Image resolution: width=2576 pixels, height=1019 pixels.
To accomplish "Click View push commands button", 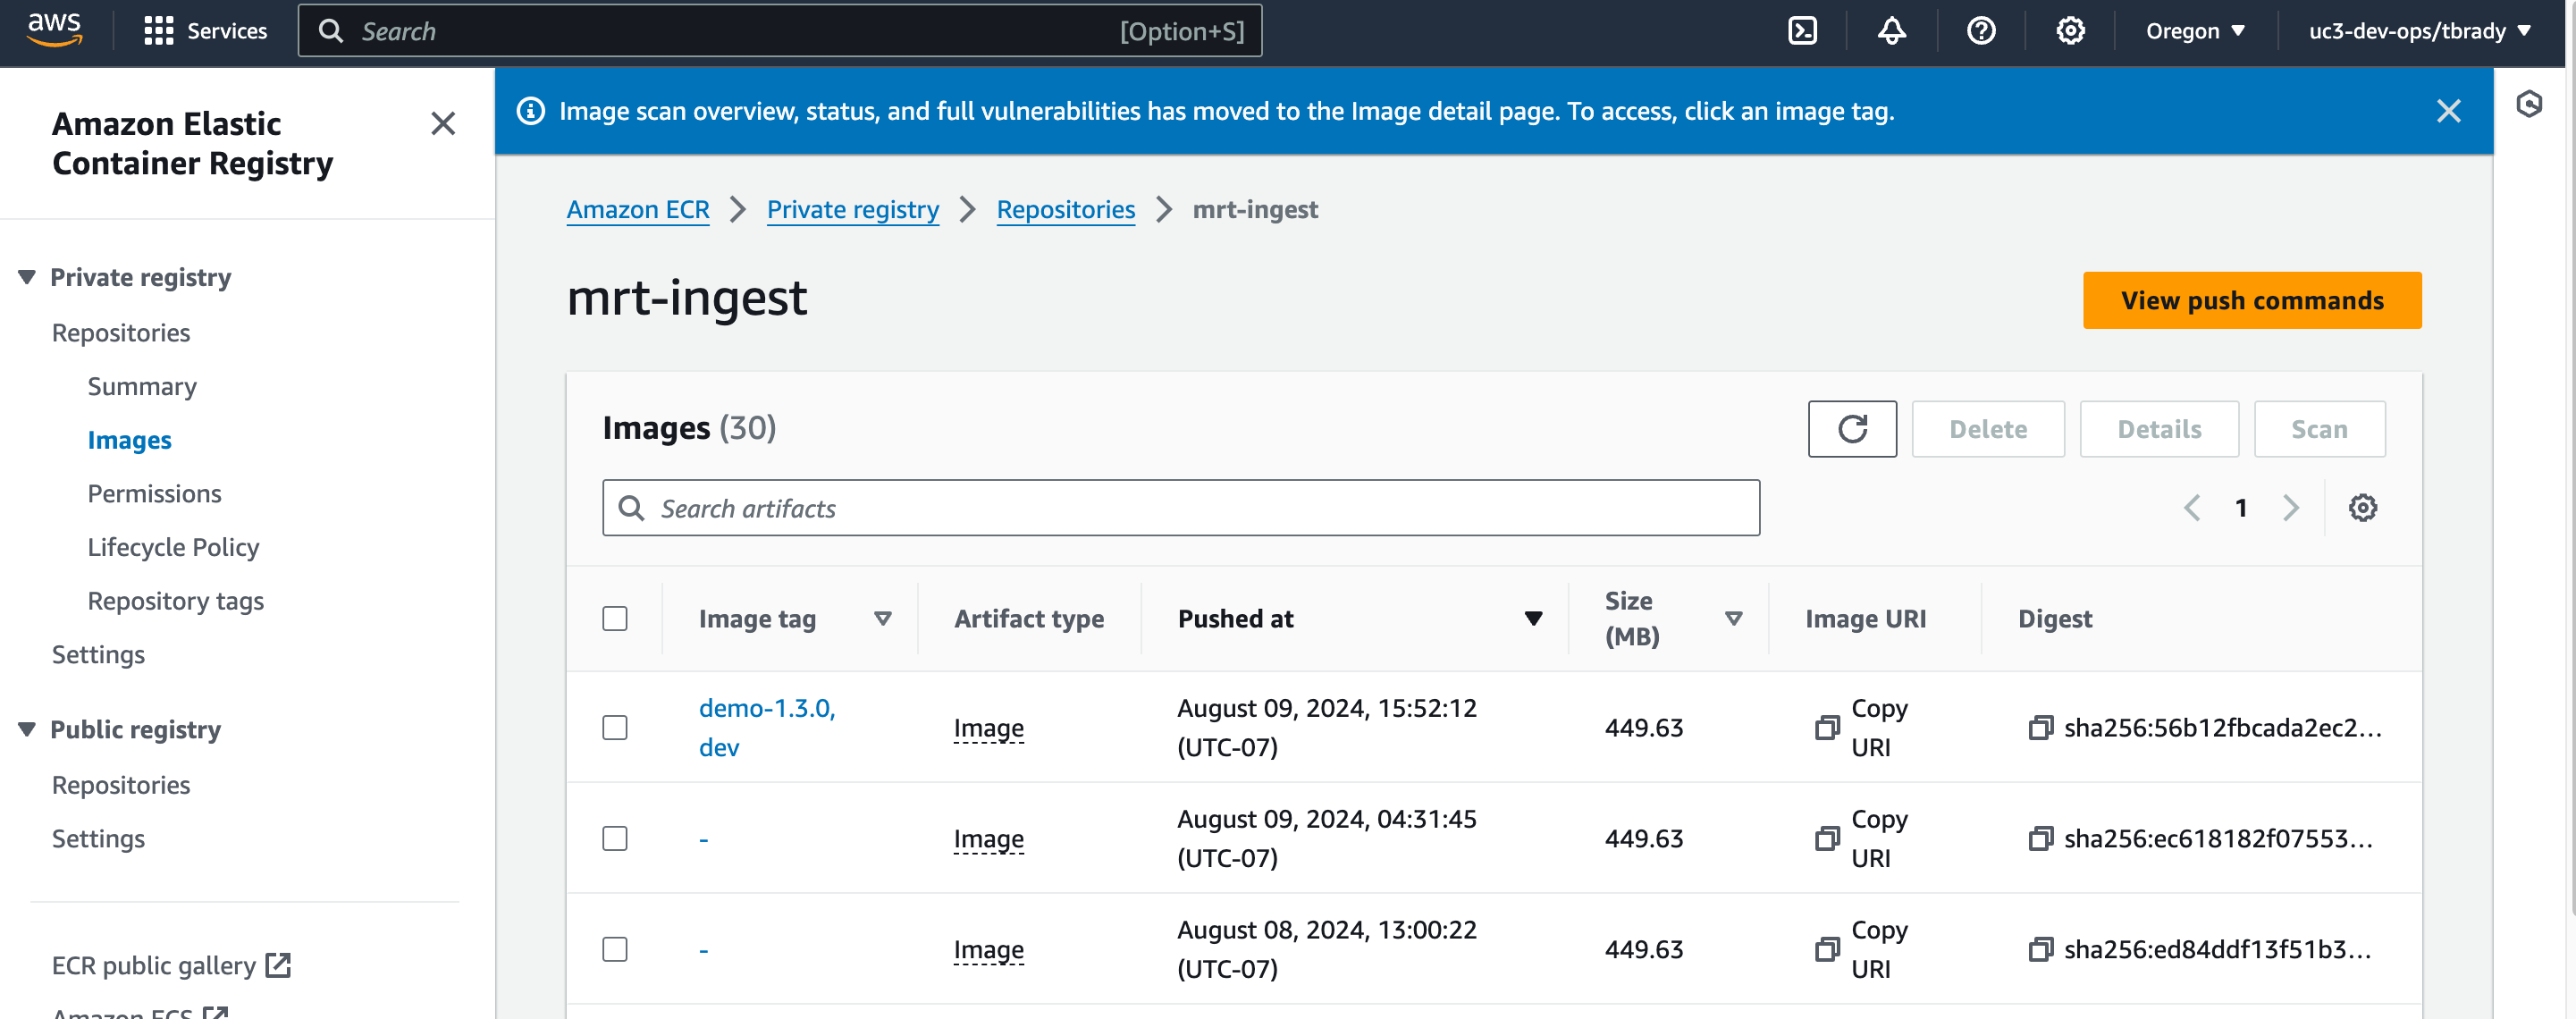I will pos(2252,300).
